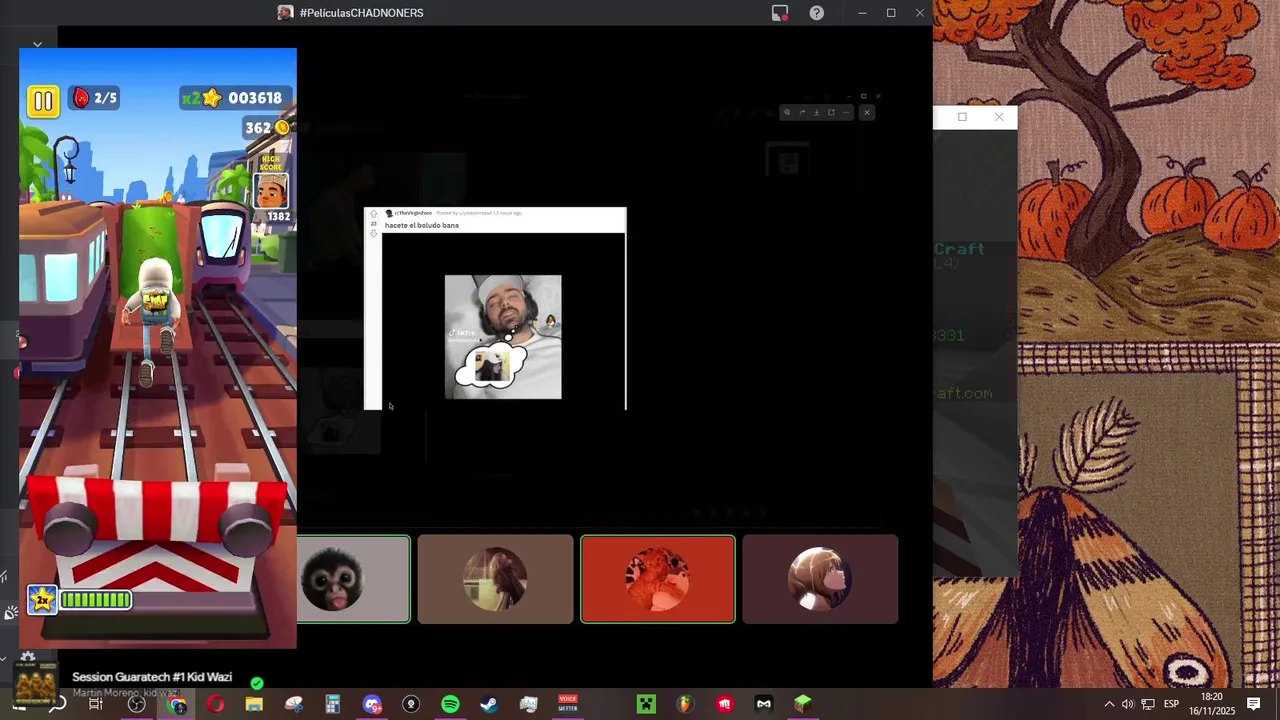Image resolution: width=1280 pixels, height=720 pixels.
Task: Pause the Subway Surfers game
Action: coord(43,100)
